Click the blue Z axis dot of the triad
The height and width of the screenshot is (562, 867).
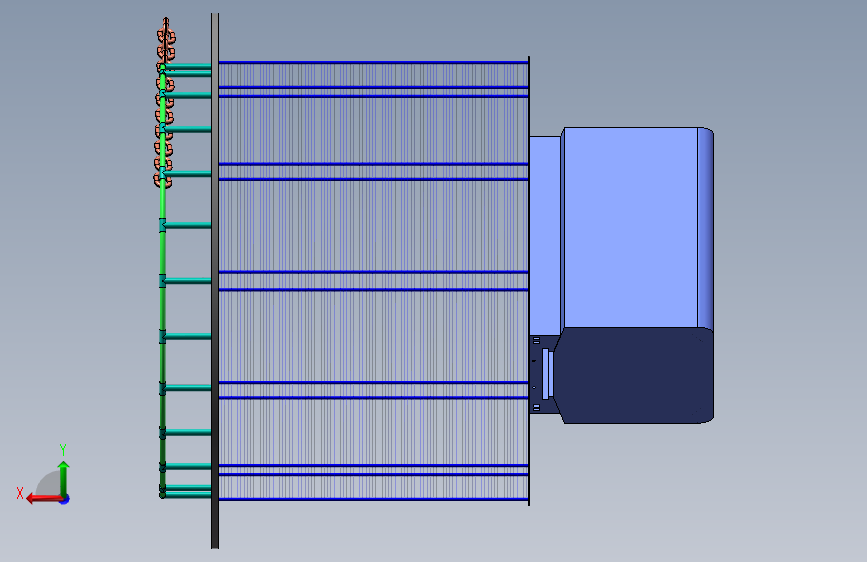(65, 500)
